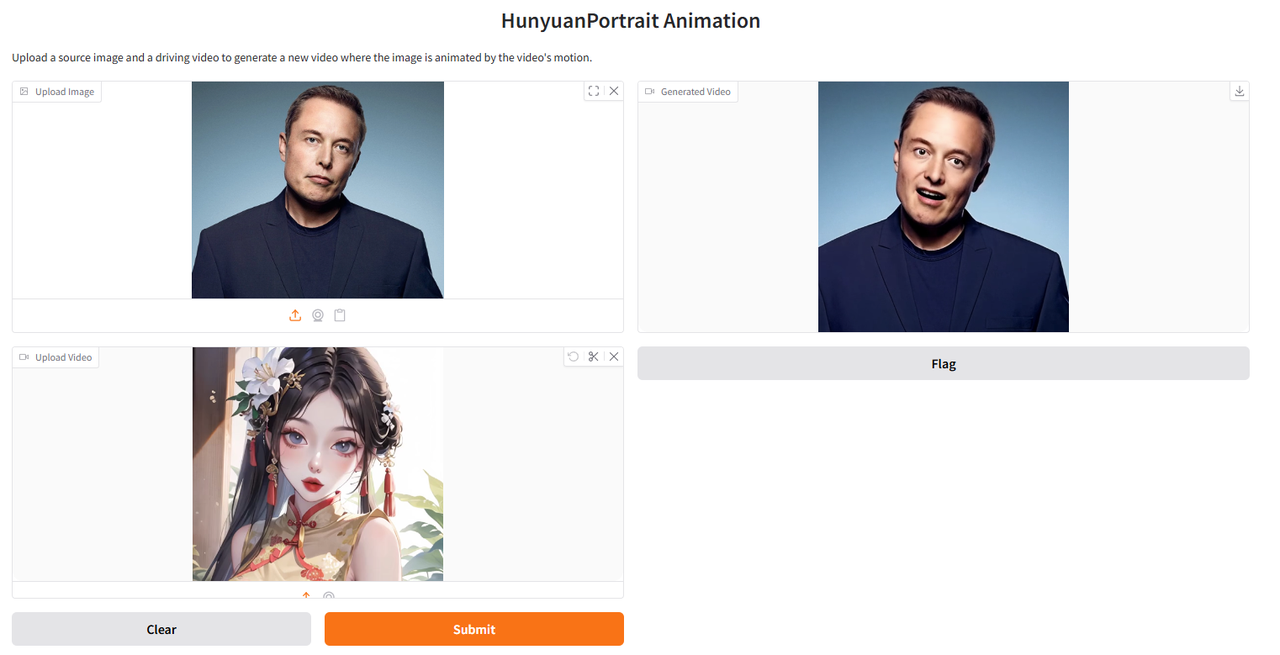The image size is (1280, 655).
Task: Click the "Upload Video" label
Action: [x=56, y=357]
